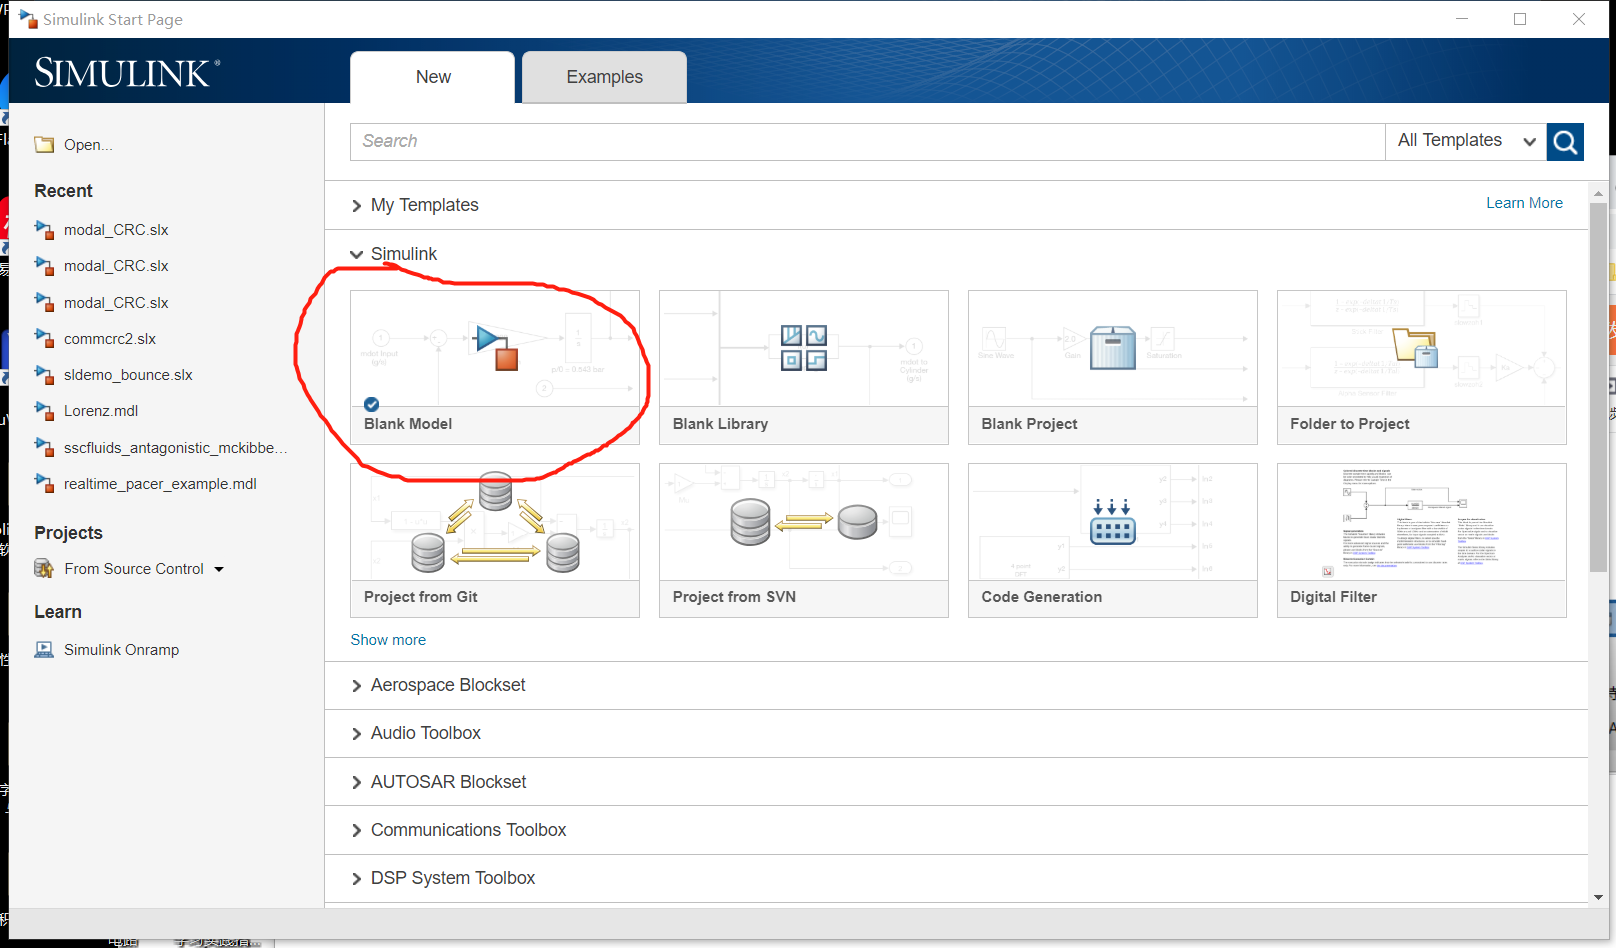The image size is (1616, 948).
Task: Select the Blank Library template
Action: click(x=804, y=367)
